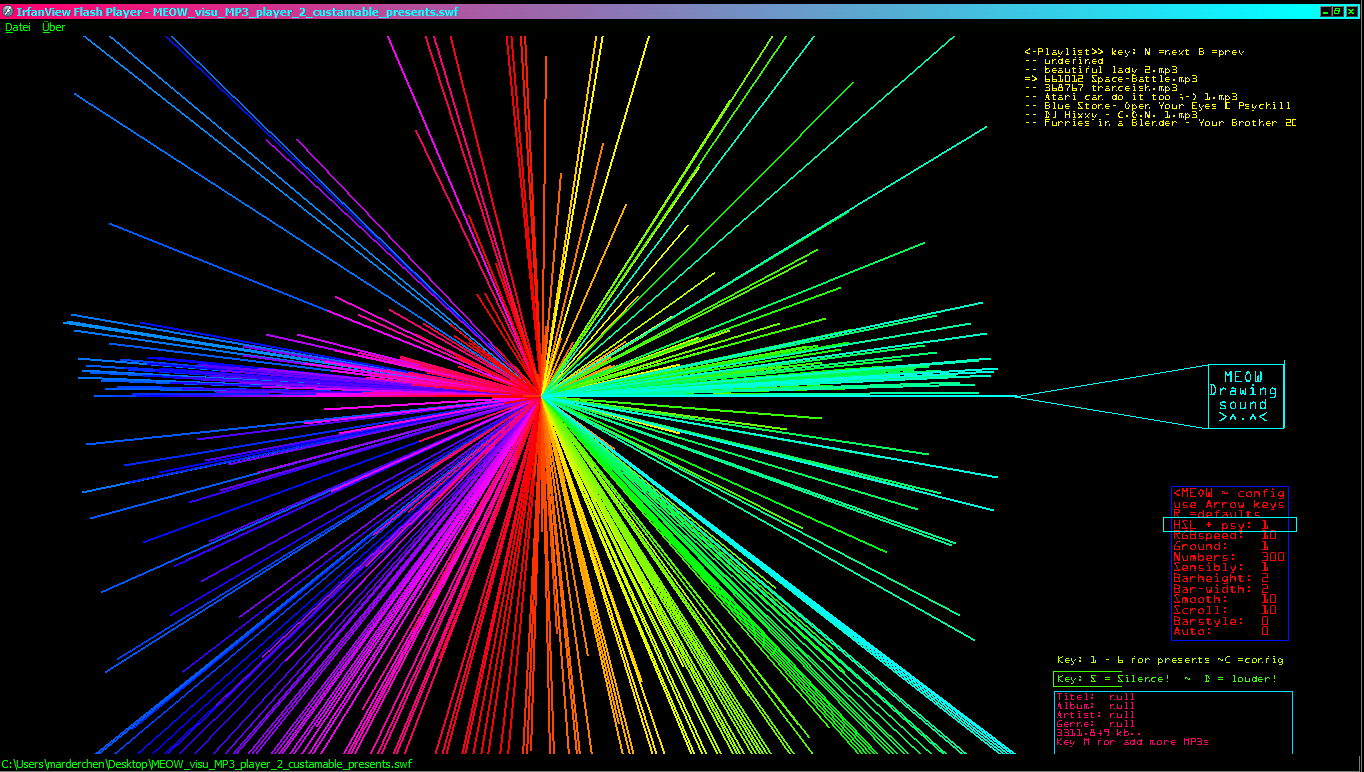Select the 'Numbers: 300' config row
1364x772 pixels.
pos(1229,557)
